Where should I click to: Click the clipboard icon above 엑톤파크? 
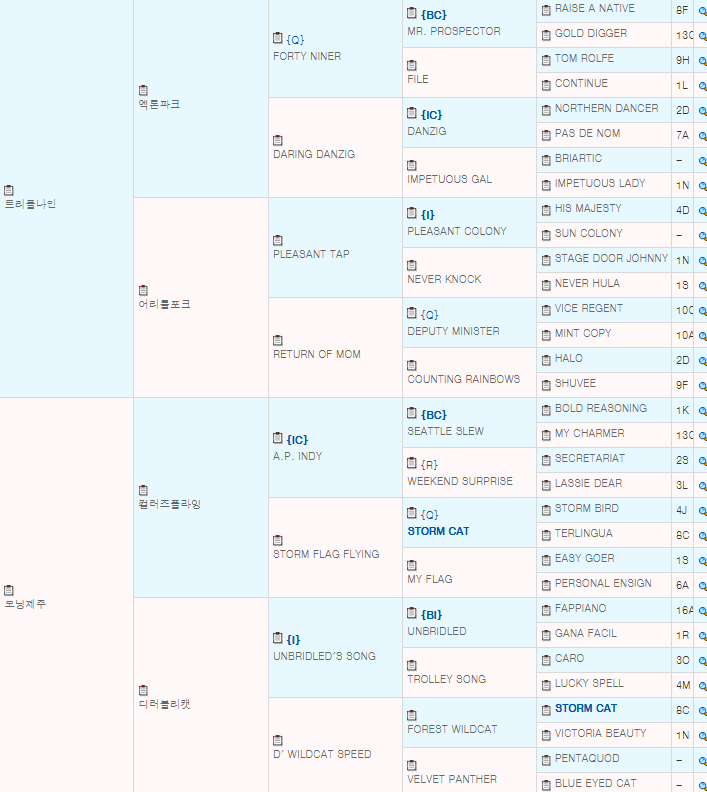coord(143,90)
